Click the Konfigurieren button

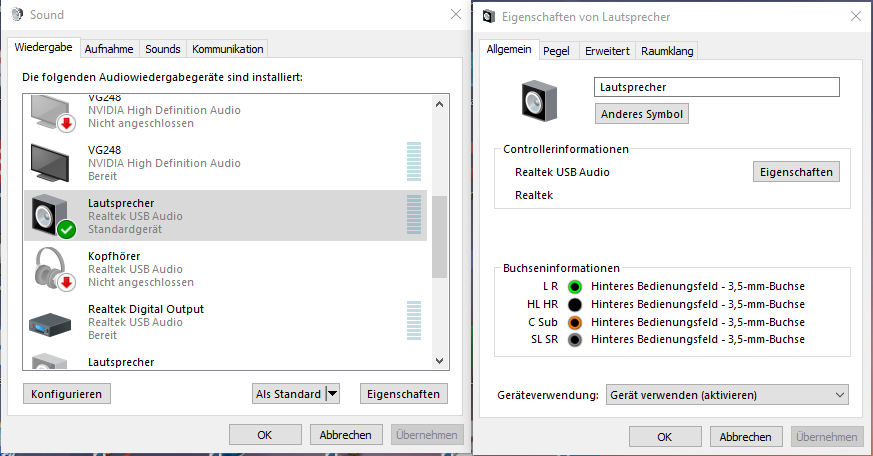tap(67, 394)
